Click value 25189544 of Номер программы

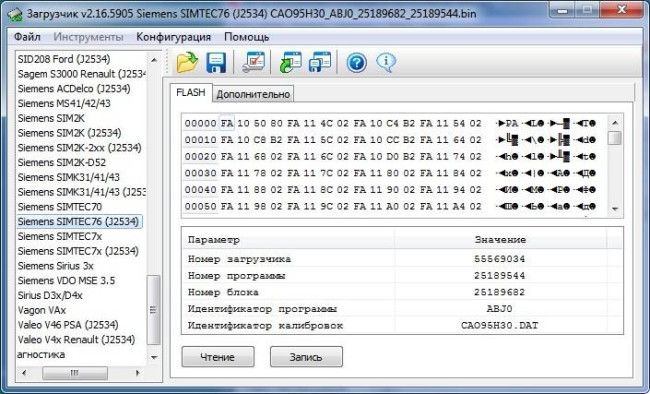[500, 275]
